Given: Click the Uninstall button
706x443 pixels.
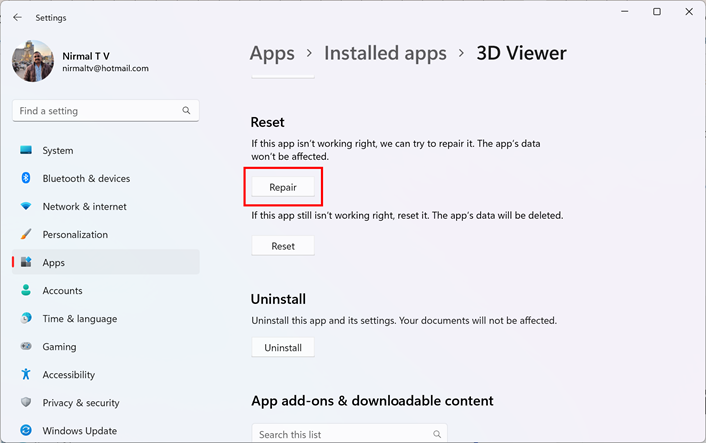Looking at the screenshot, I should 283,347.
